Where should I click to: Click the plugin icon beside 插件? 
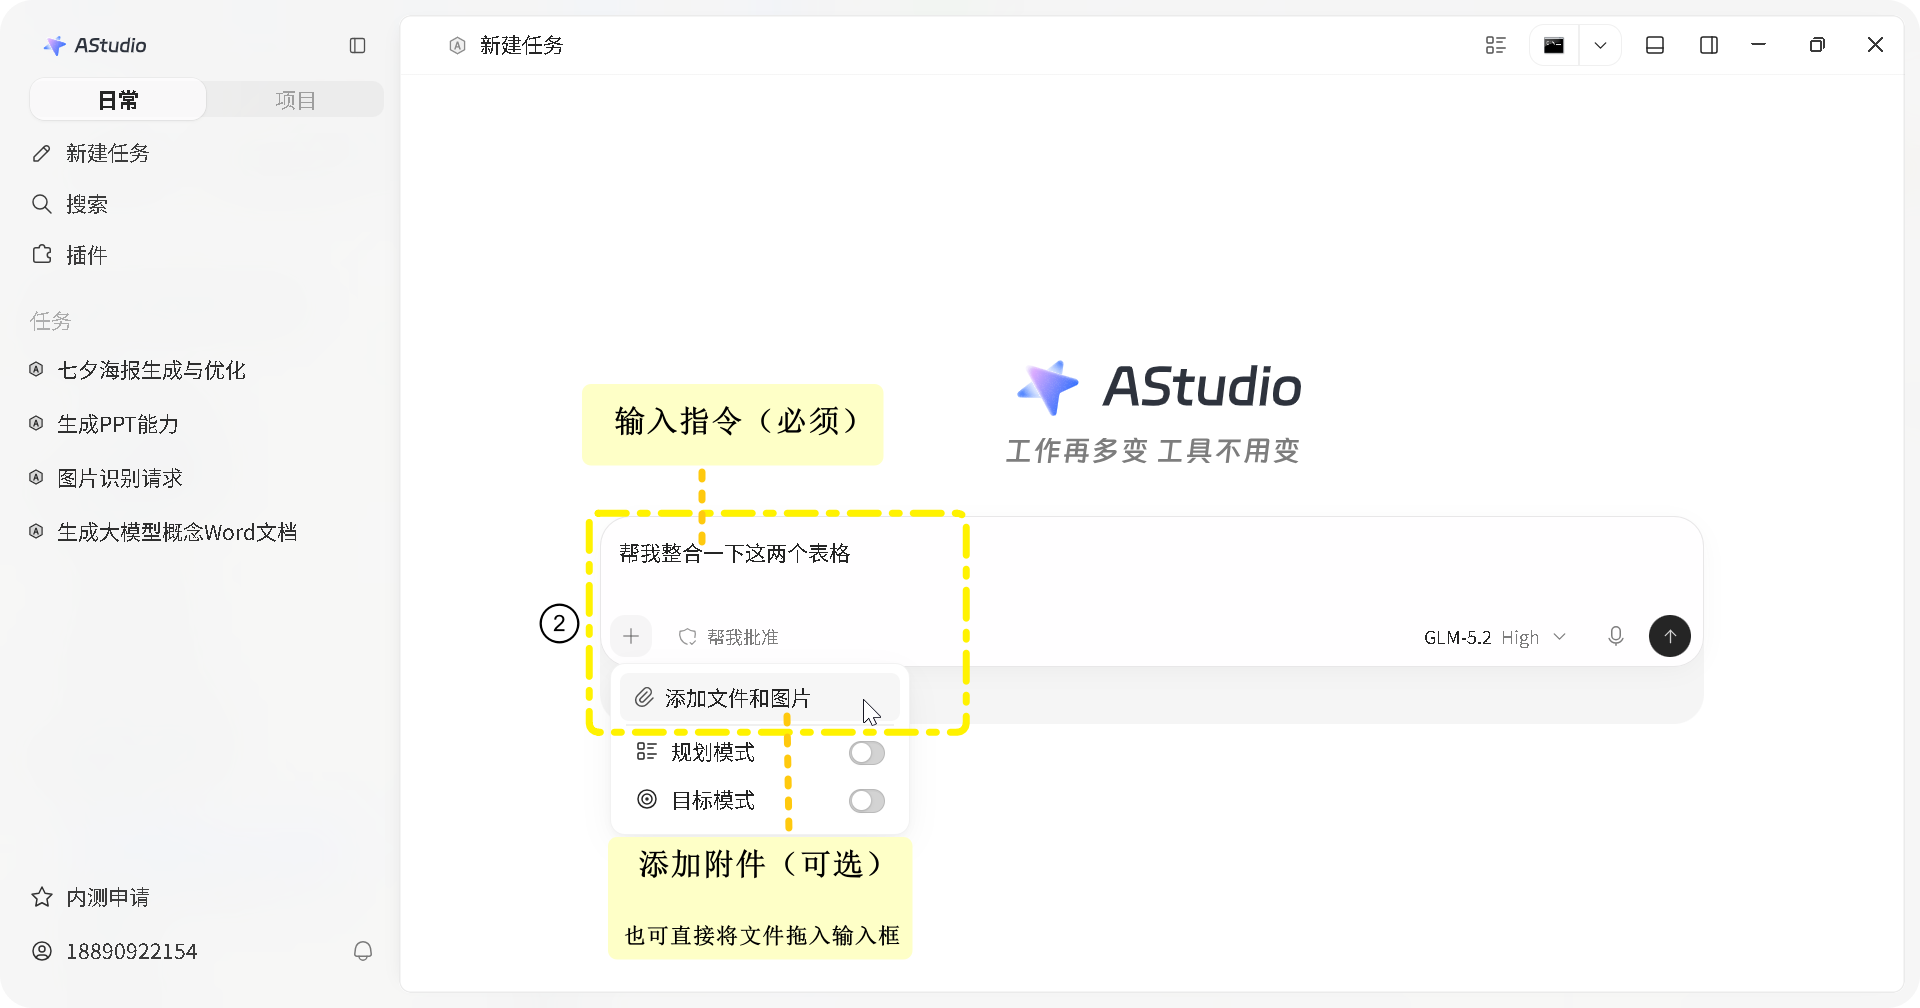(41, 254)
